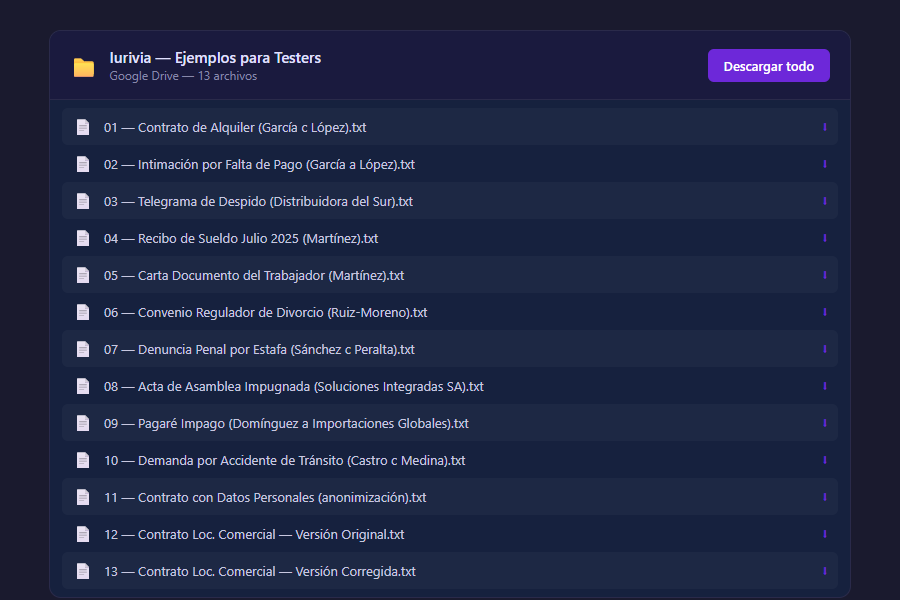Click document icon of 01 Contrato de Alquiler
900x600 pixels.
coord(83,127)
